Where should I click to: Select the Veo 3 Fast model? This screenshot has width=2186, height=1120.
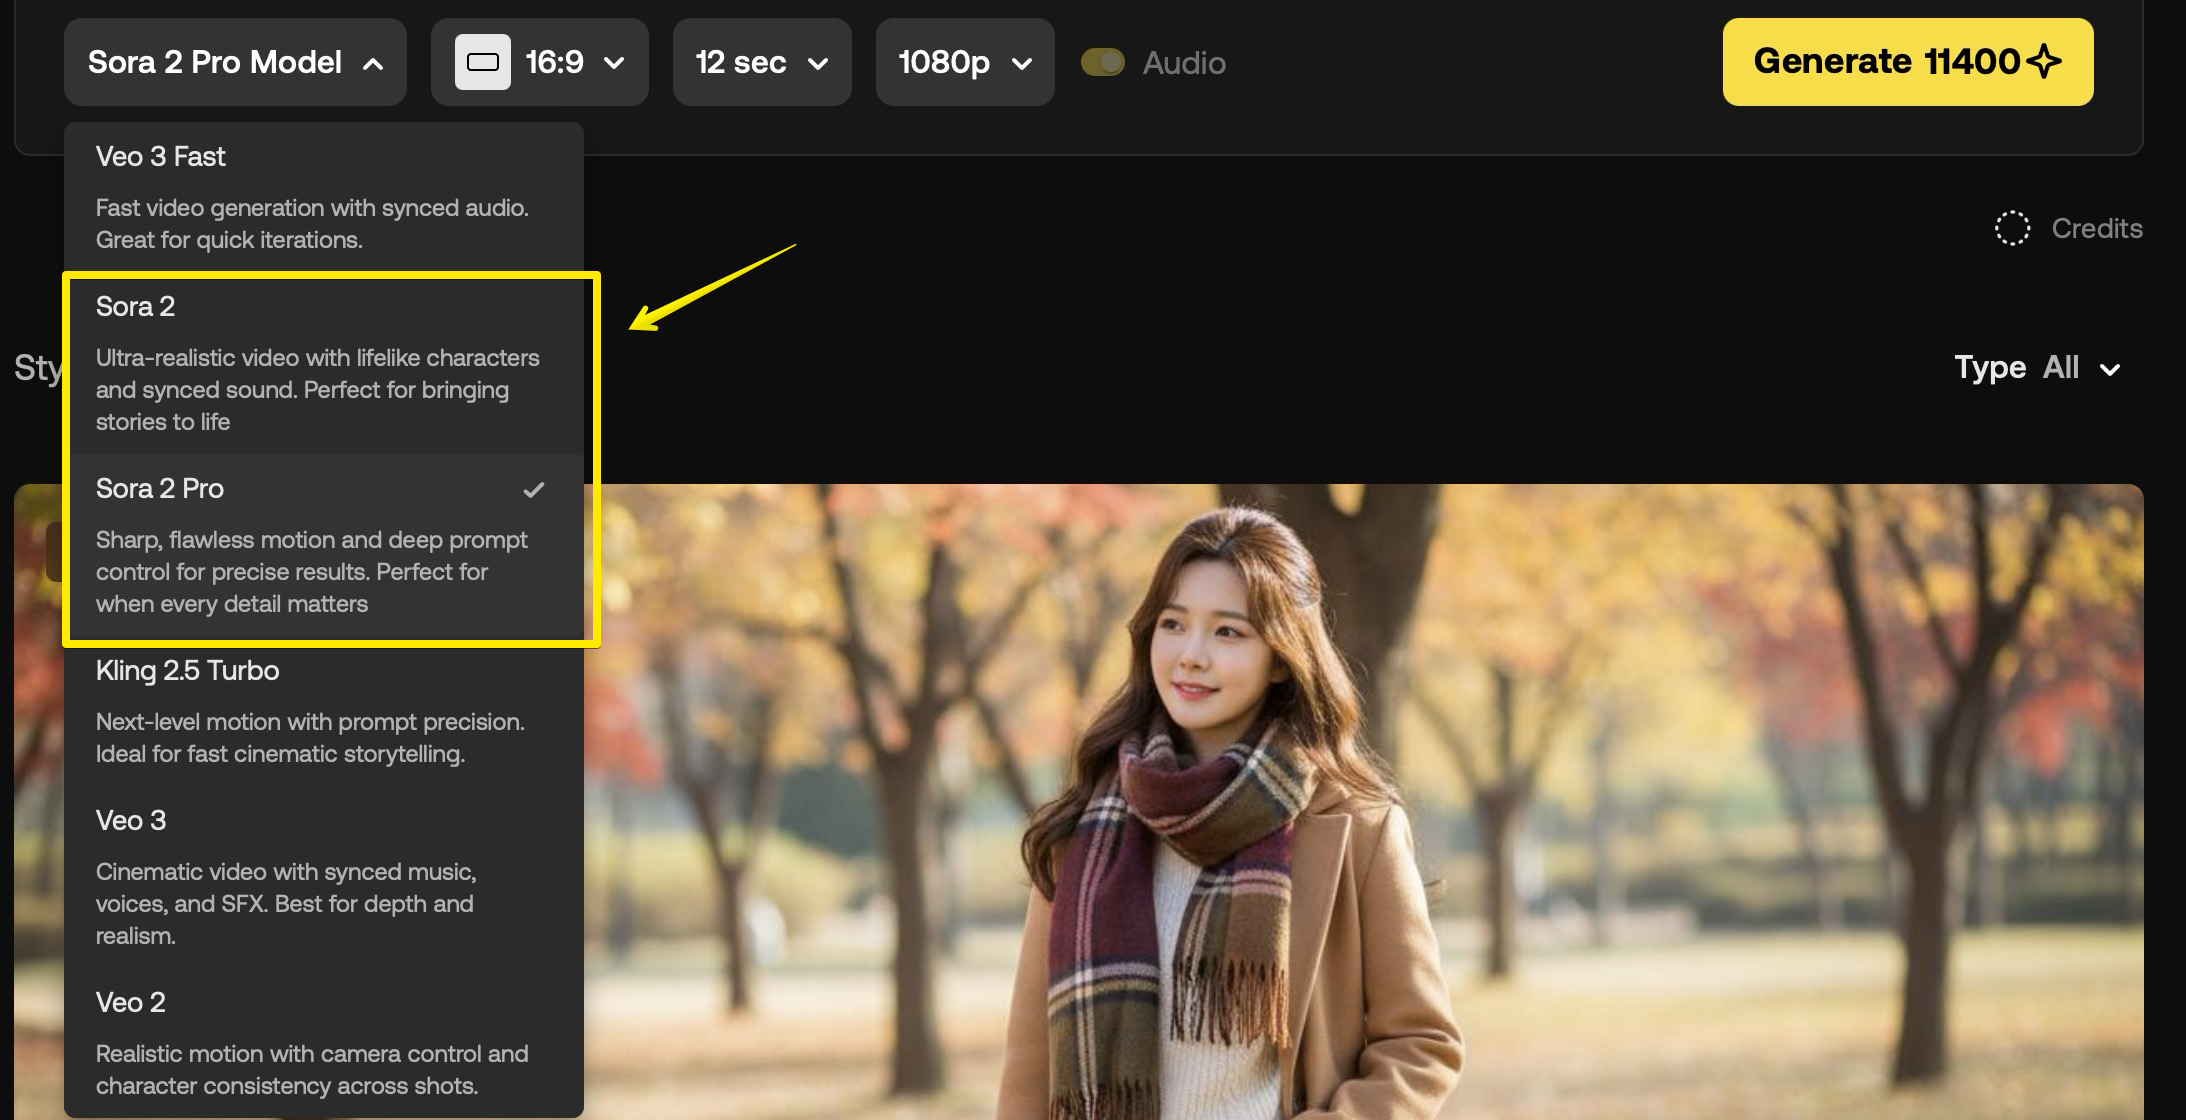323,196
